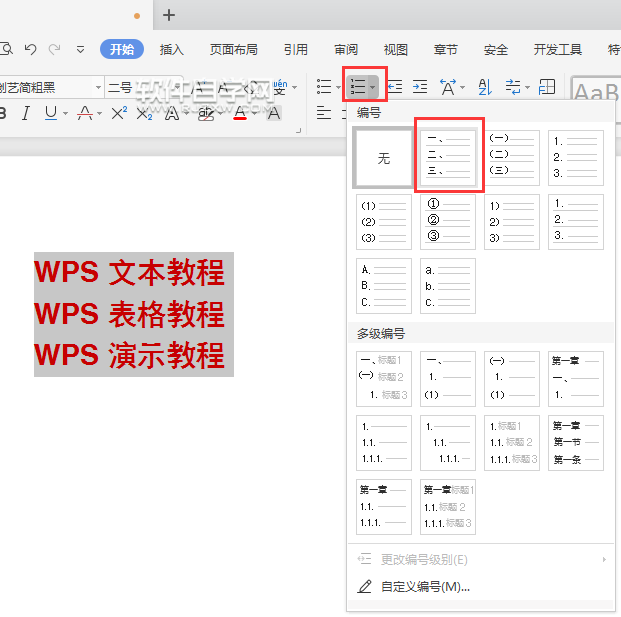Click the borders grid icon at ribbon right
This screenshot has height=617, width=621.
[x=547, y=87]
